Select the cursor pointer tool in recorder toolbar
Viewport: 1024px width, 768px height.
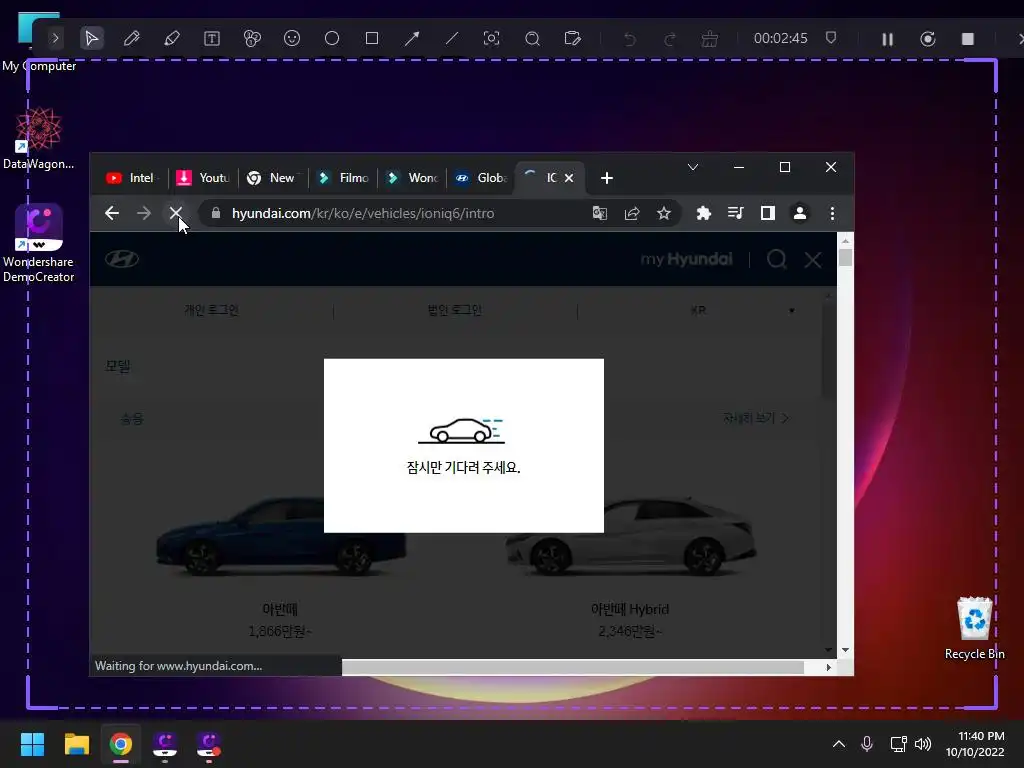[x=91, y=39]
